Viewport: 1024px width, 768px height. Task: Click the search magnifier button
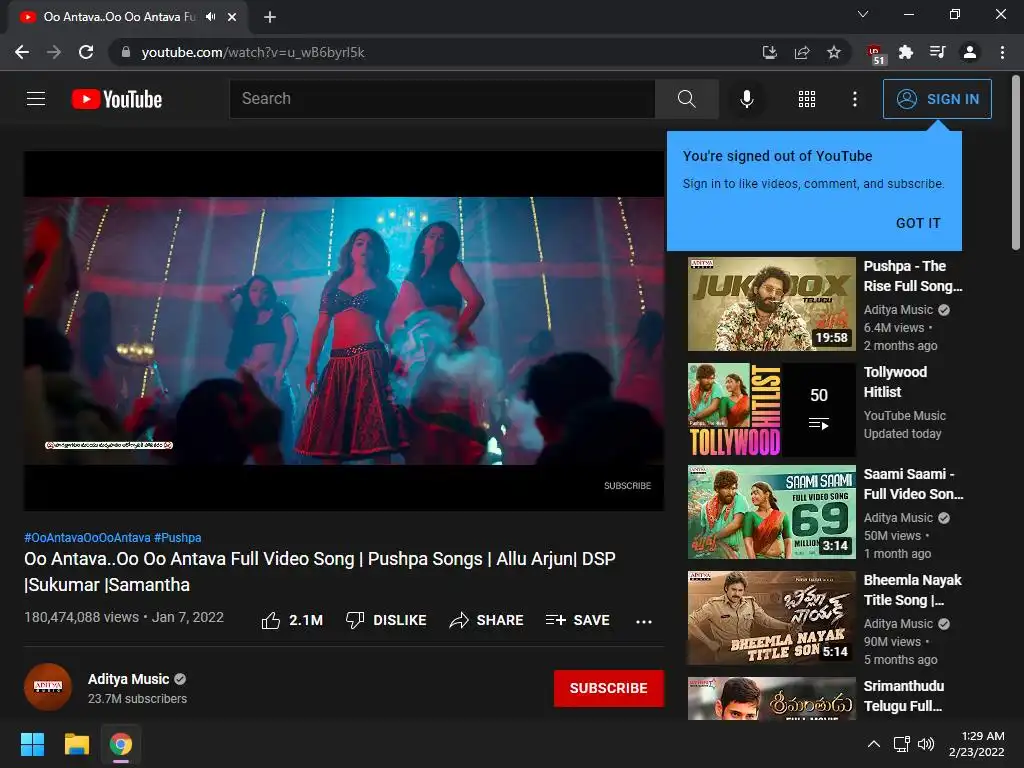(686, 99)
